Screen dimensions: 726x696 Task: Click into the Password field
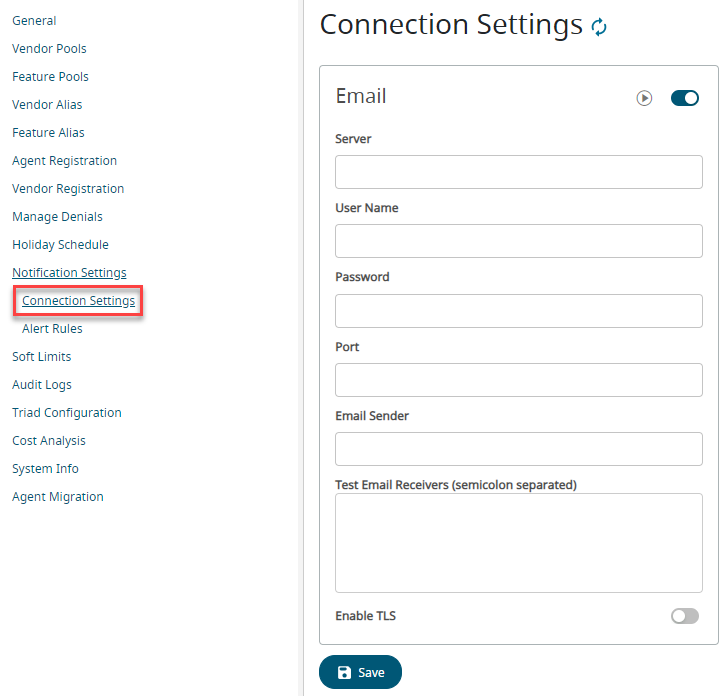point(518,311)
